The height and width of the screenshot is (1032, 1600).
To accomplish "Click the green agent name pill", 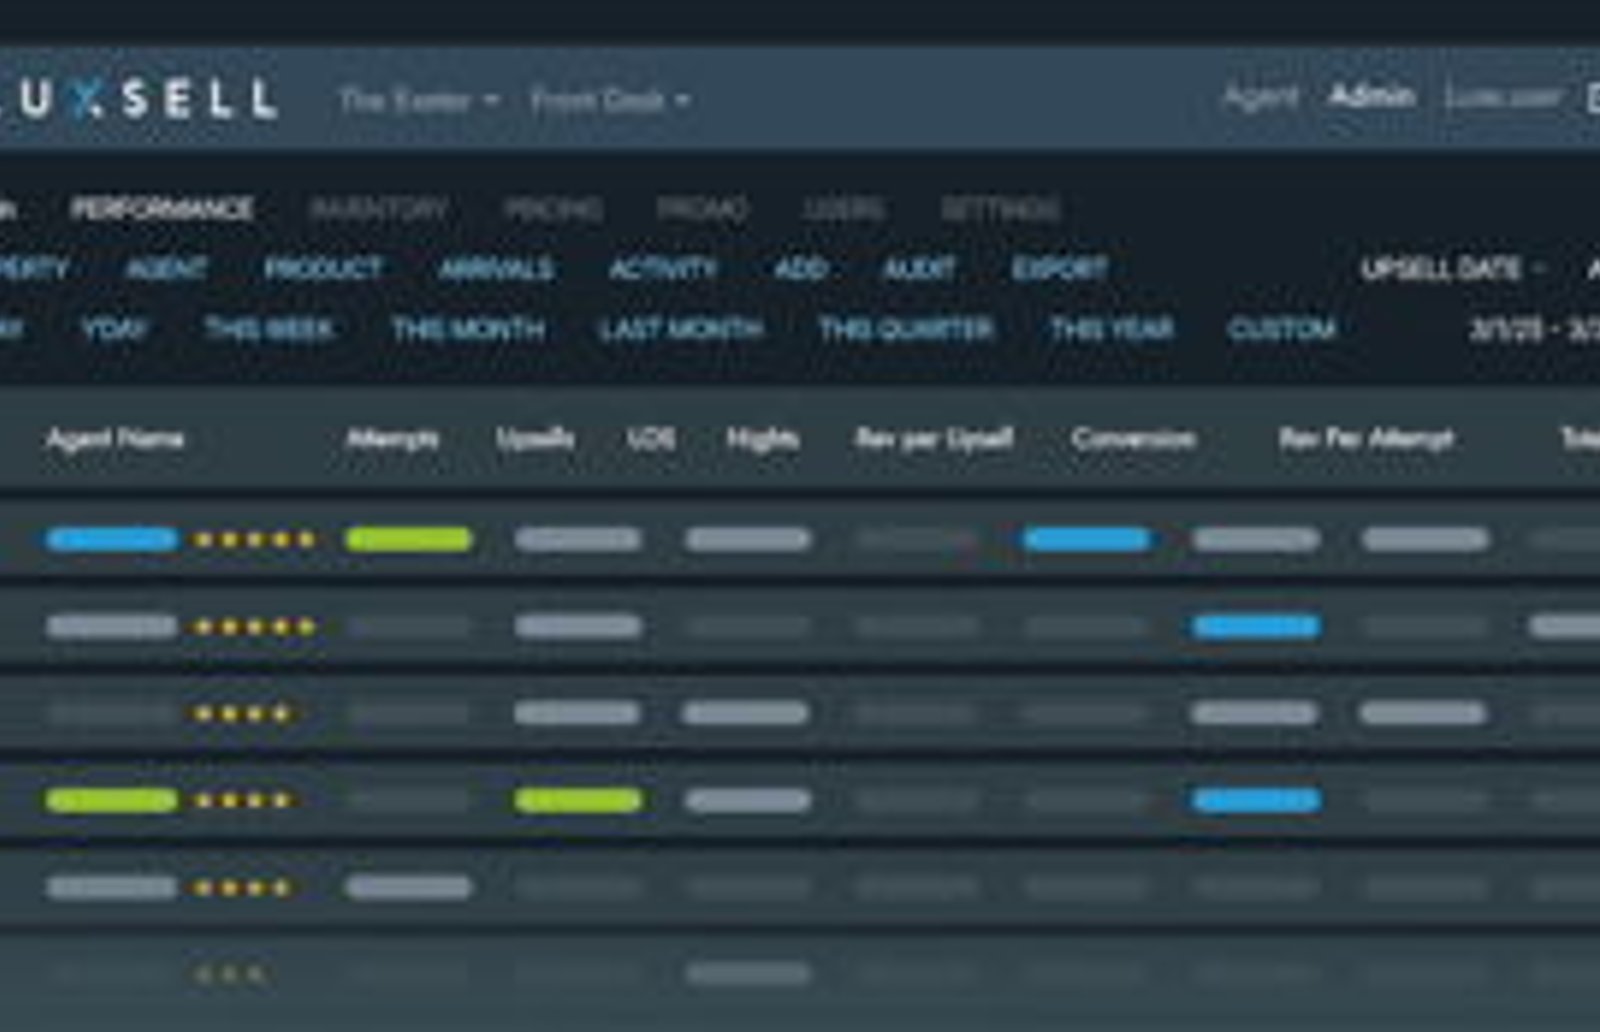I will [x=112, y=800].
